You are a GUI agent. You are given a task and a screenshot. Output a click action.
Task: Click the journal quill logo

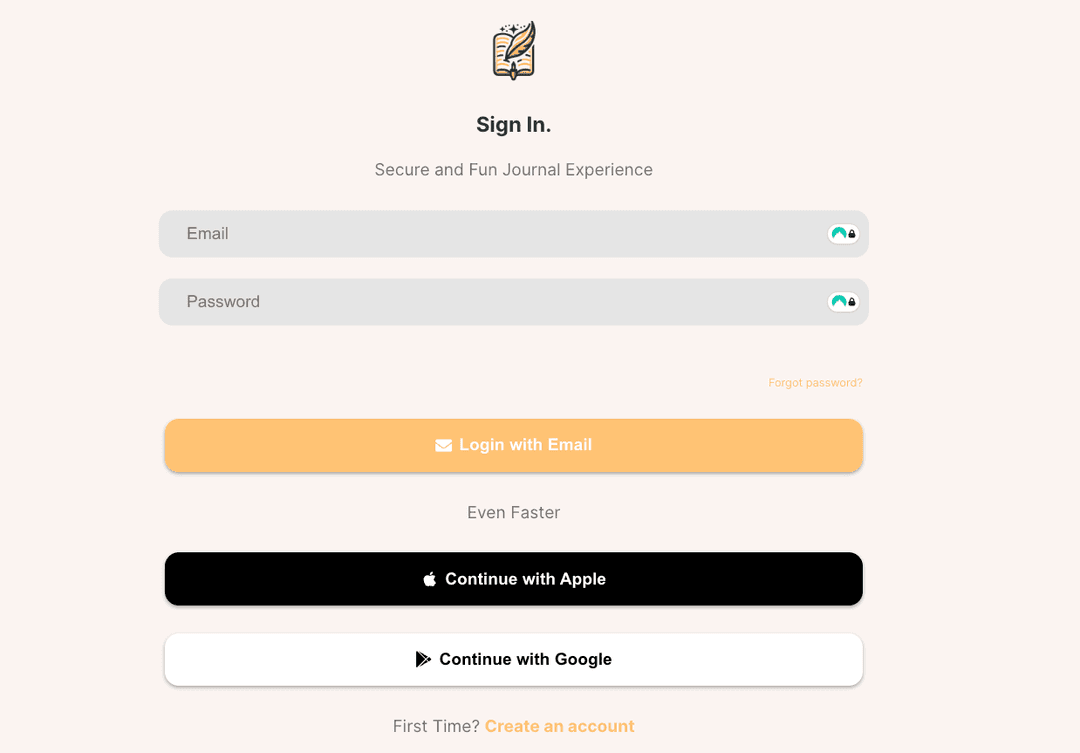(514, 52)
